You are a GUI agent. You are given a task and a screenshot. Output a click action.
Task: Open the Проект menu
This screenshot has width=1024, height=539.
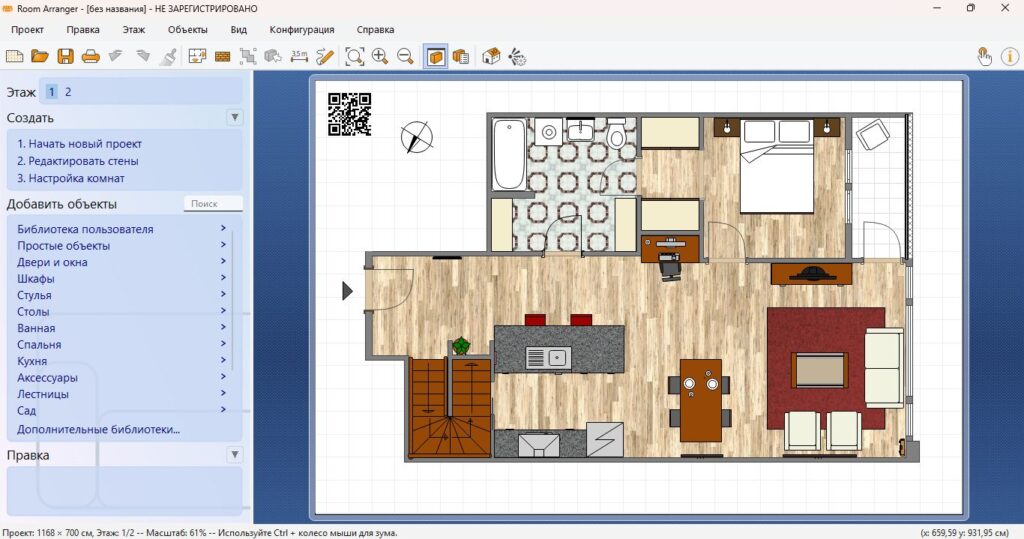pyautogui.click(x=27, y=29)
